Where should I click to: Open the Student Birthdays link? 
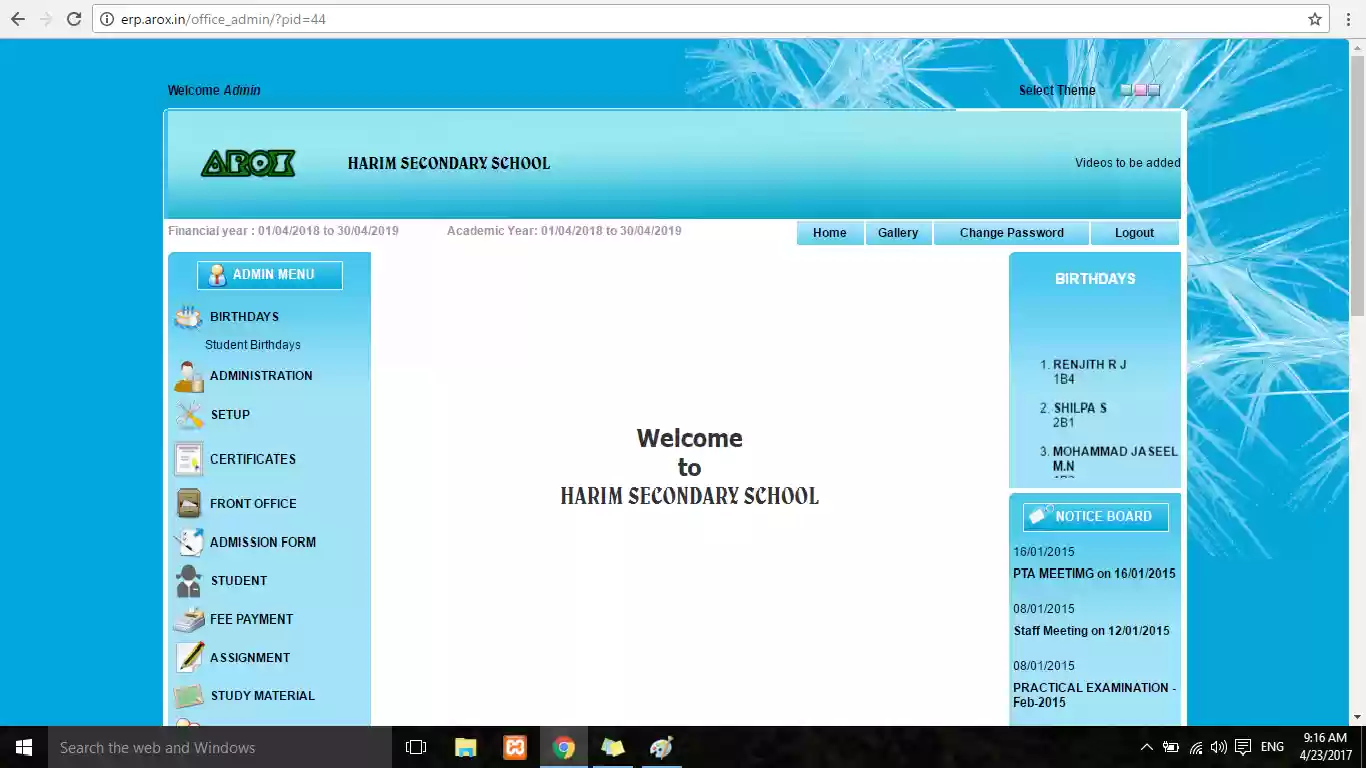(x=253, y=345)
